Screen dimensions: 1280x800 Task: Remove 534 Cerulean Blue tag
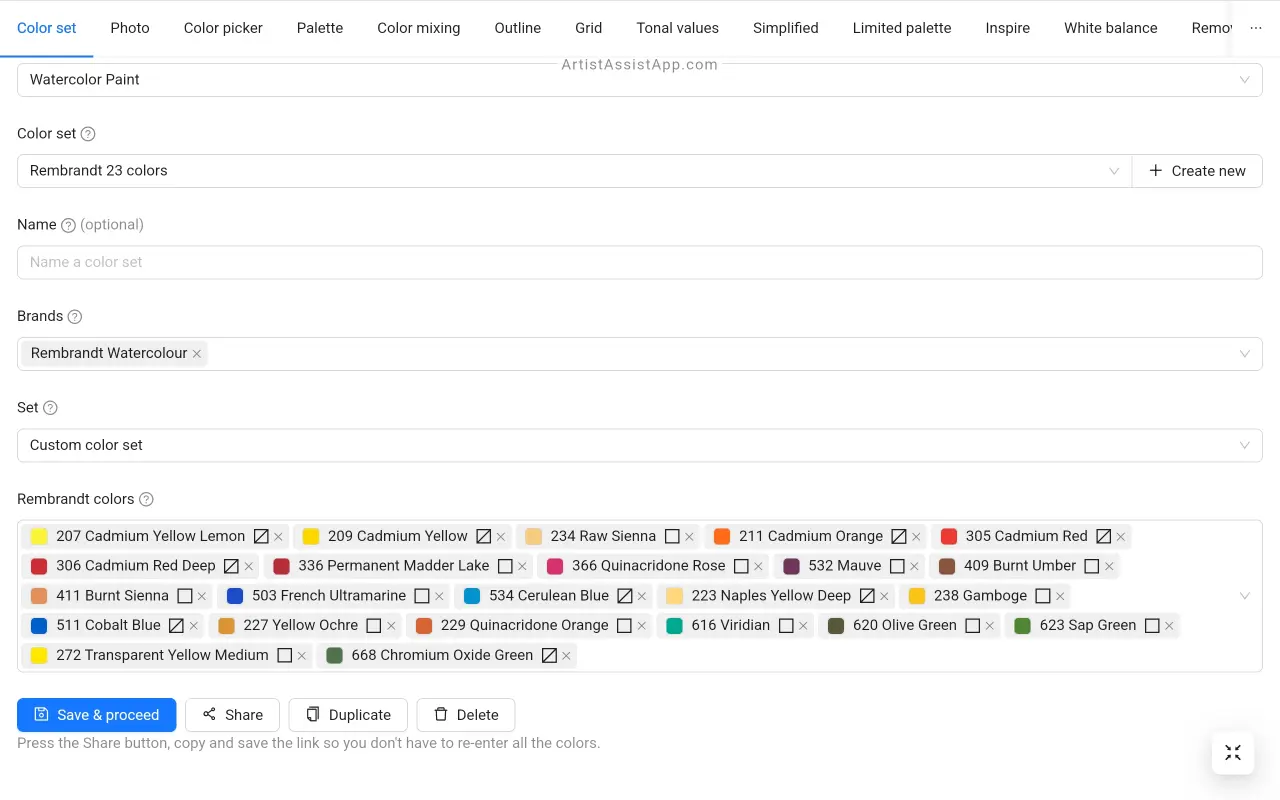point(642,596)
